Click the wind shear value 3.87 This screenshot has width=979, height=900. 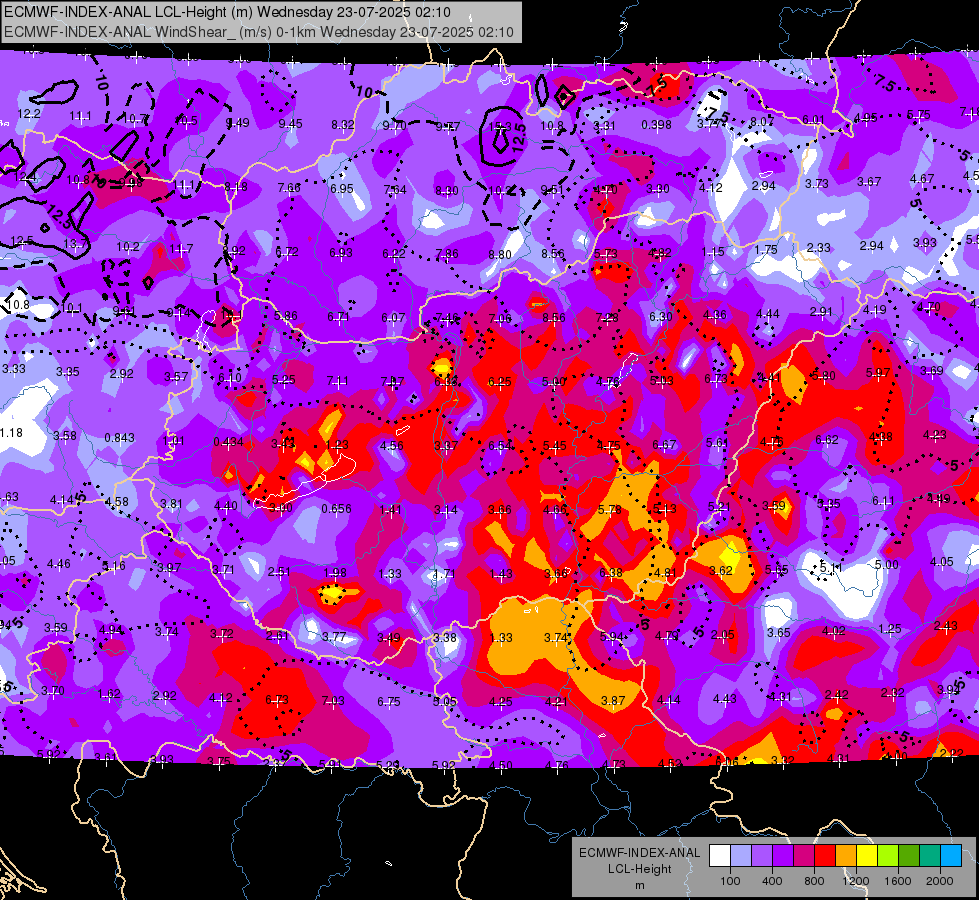pyautogui.click(x=612, y=701)
